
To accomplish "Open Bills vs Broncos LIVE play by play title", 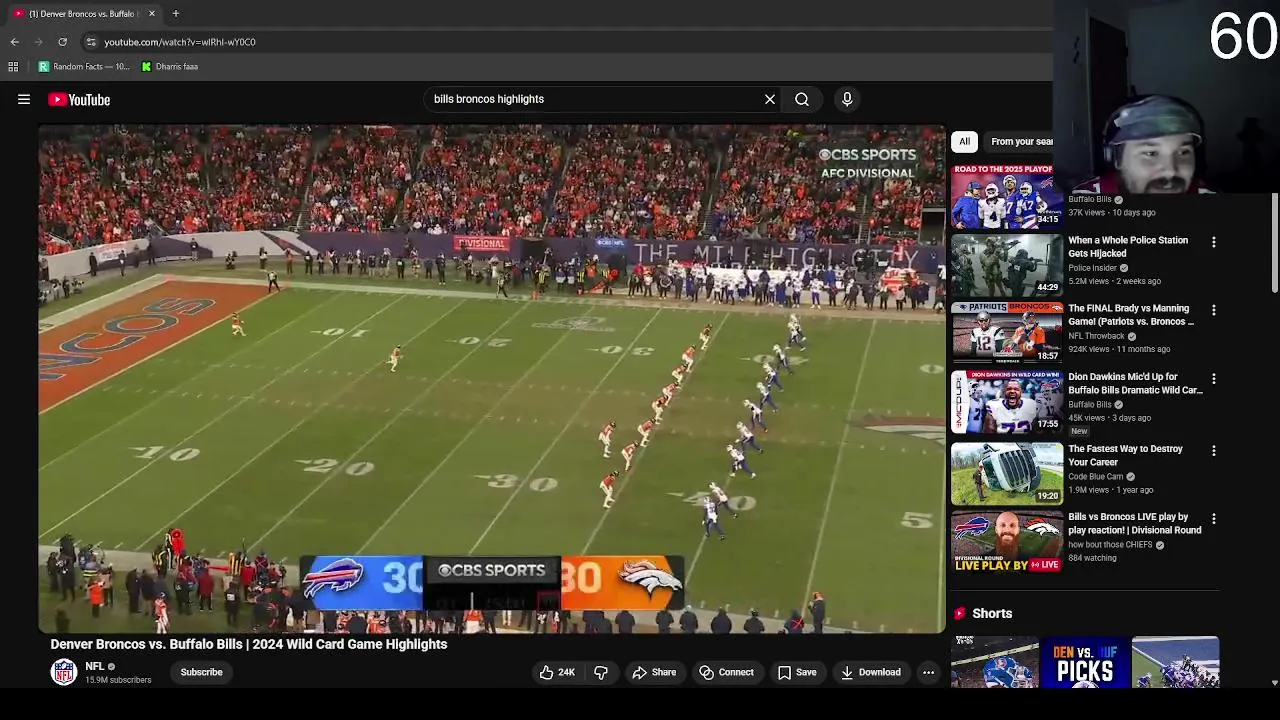I will click(x=1134, y=523).
